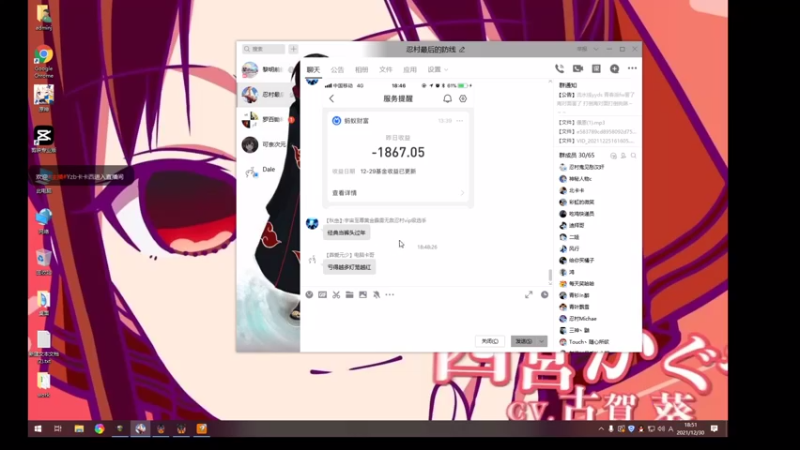
Task: Open Chrome from the taskbar
Action: click(x=99, y=429)
